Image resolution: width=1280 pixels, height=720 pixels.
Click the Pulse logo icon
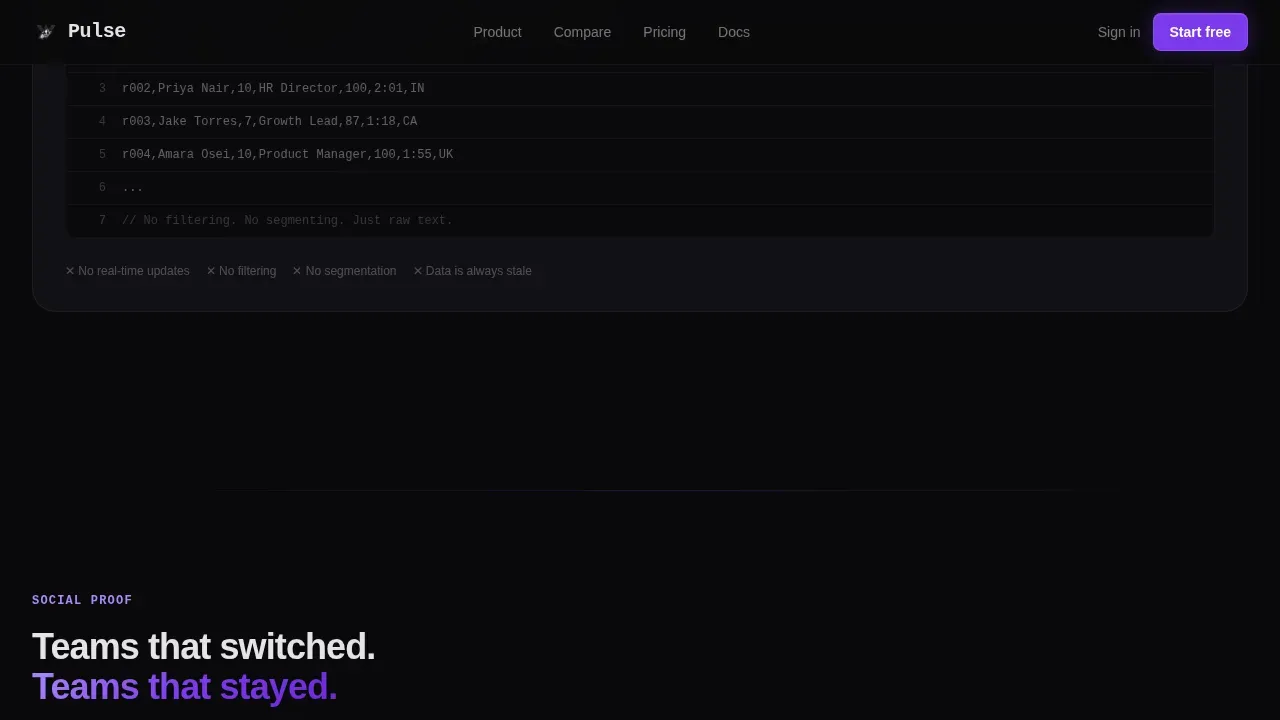pyautogui.click(x=46, y=32)
